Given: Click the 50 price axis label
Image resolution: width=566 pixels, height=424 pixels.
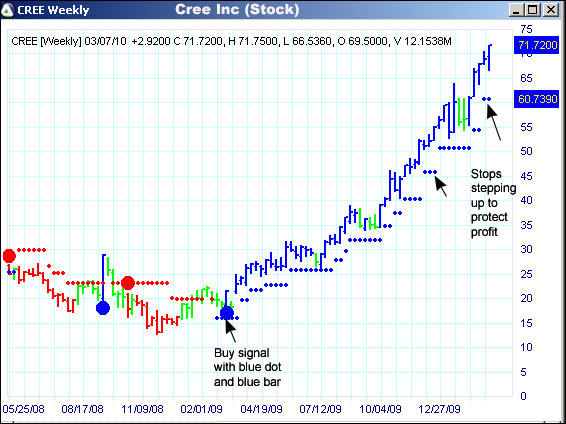Looking at the screenshot, I should point(526,151).
